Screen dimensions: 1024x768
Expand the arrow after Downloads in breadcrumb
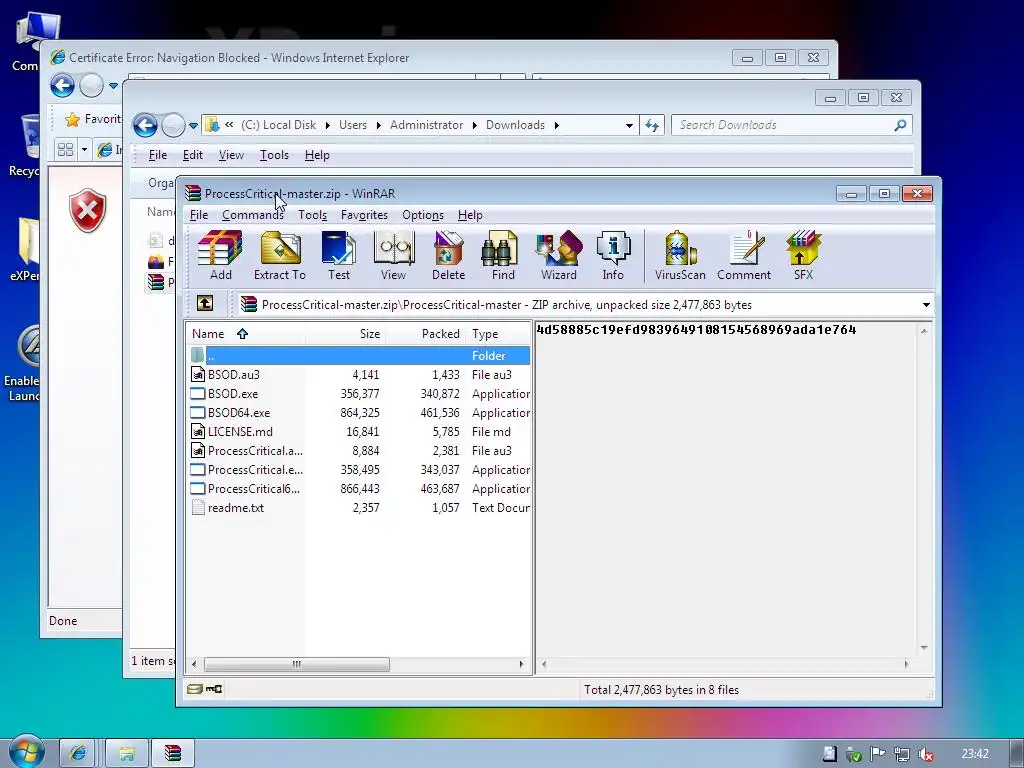pyautogui.click(x=556, y=125)
